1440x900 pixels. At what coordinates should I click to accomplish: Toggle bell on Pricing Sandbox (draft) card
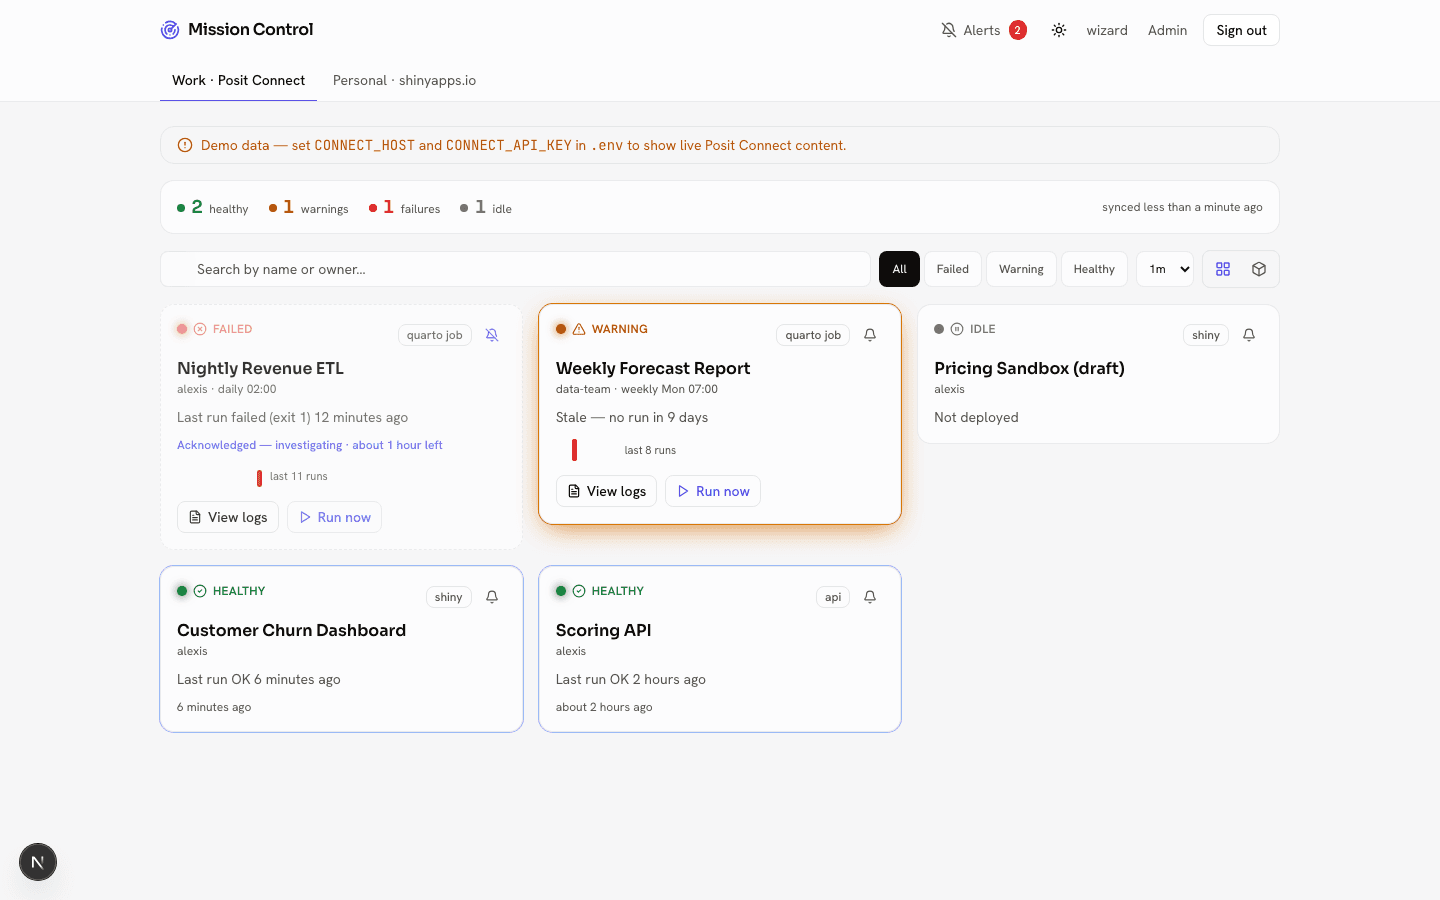(1249, 335)
